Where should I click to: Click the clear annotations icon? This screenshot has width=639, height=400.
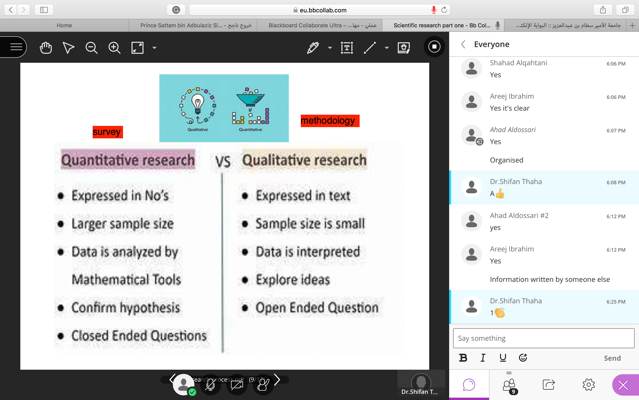pos(403,47)
